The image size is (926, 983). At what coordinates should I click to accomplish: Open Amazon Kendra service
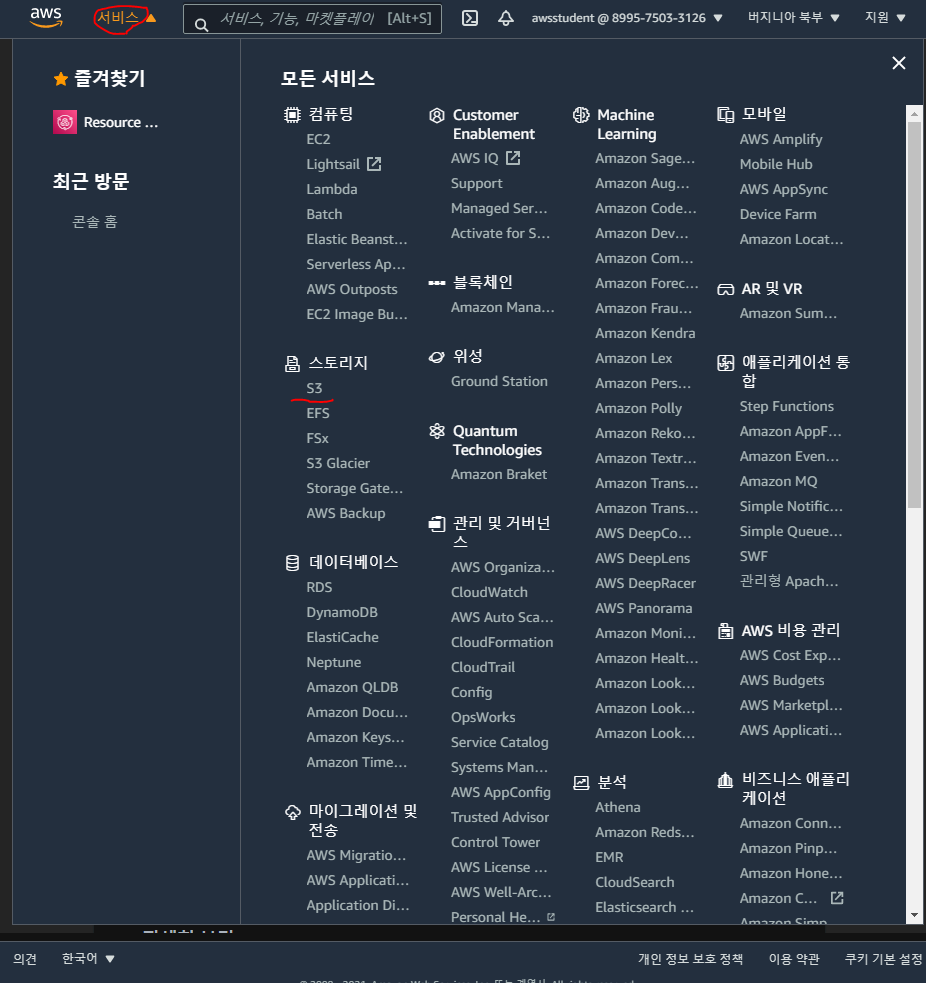(x=645, y=334)
